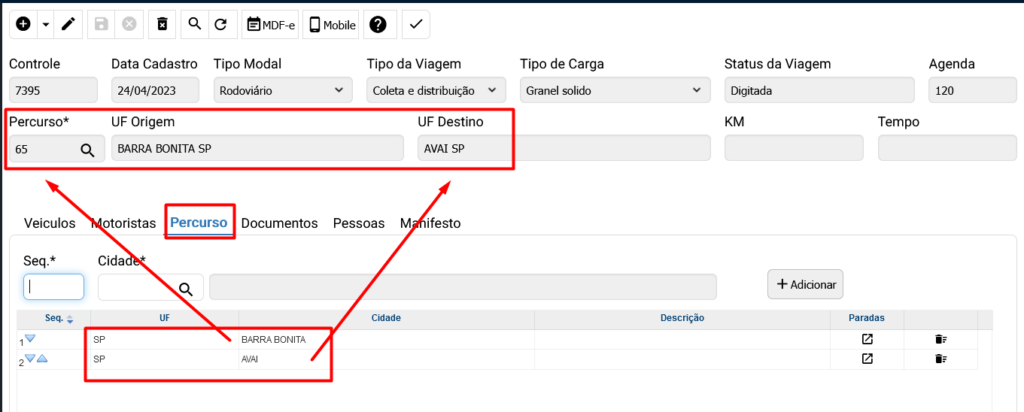Click the trash delete icon in toolbar
This screenshot has height=412, width=1024.
(164, 24)
